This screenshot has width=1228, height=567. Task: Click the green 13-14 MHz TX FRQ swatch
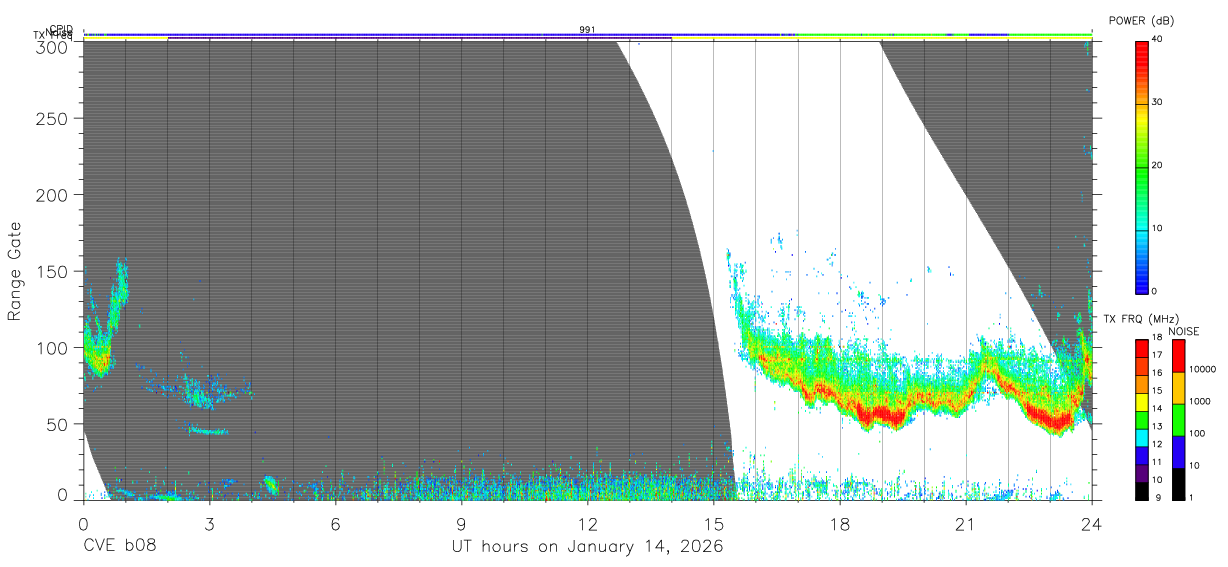(x=1141, y=420)
